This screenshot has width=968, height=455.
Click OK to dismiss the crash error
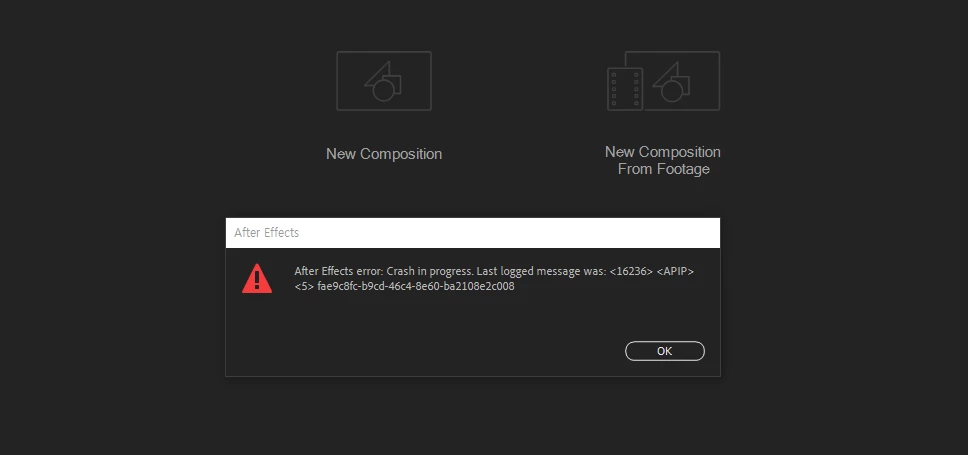664,351
